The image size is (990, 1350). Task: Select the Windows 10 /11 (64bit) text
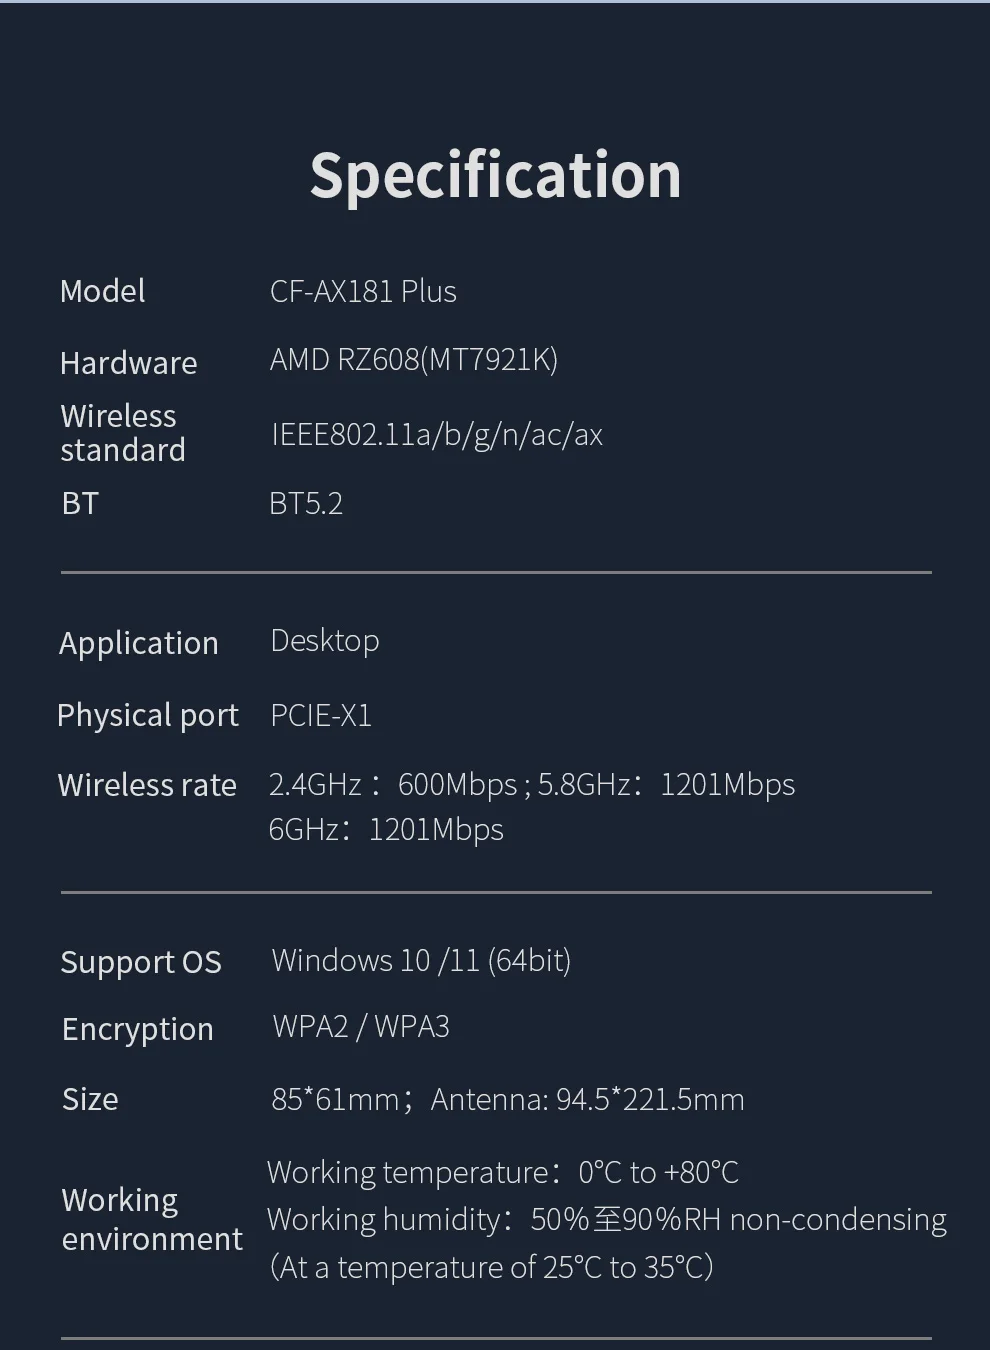point(421,960)
